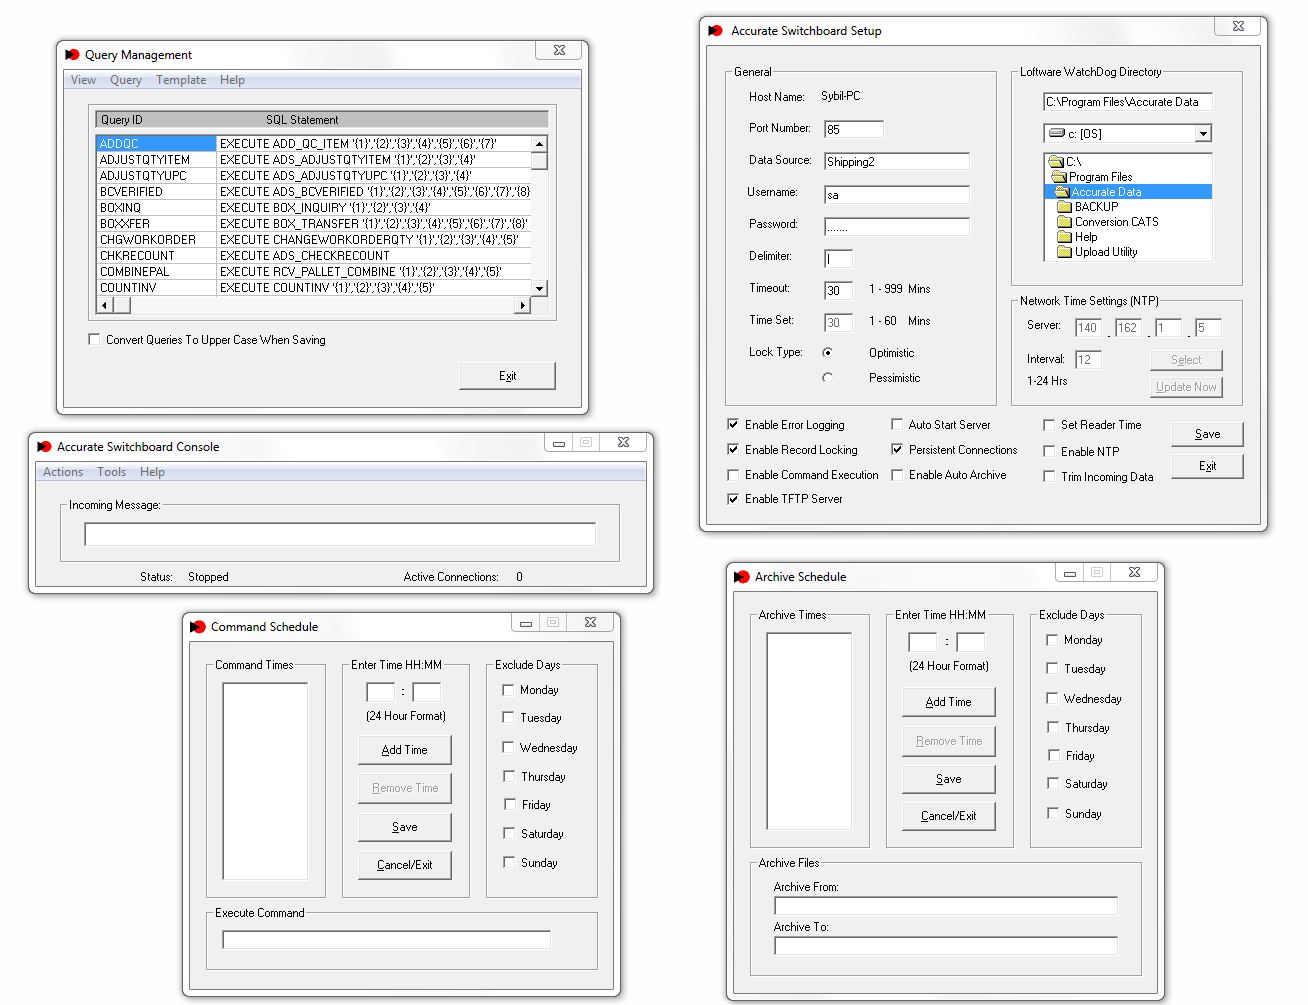Click the Port Number field

coord(854,129)
